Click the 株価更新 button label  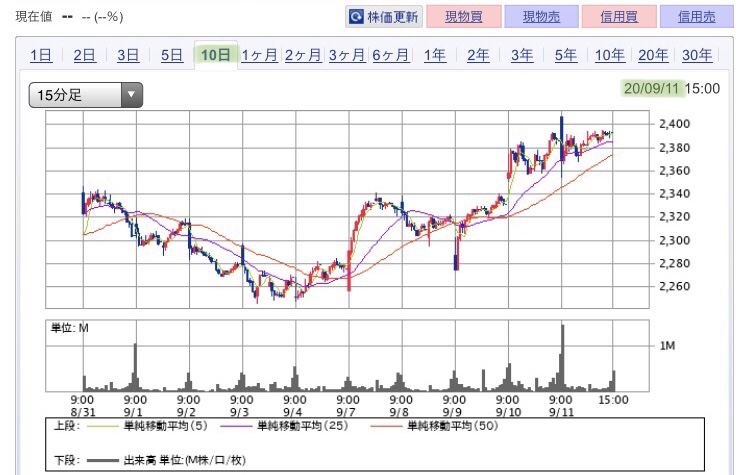pyautogui.click(x=392, y=17)
